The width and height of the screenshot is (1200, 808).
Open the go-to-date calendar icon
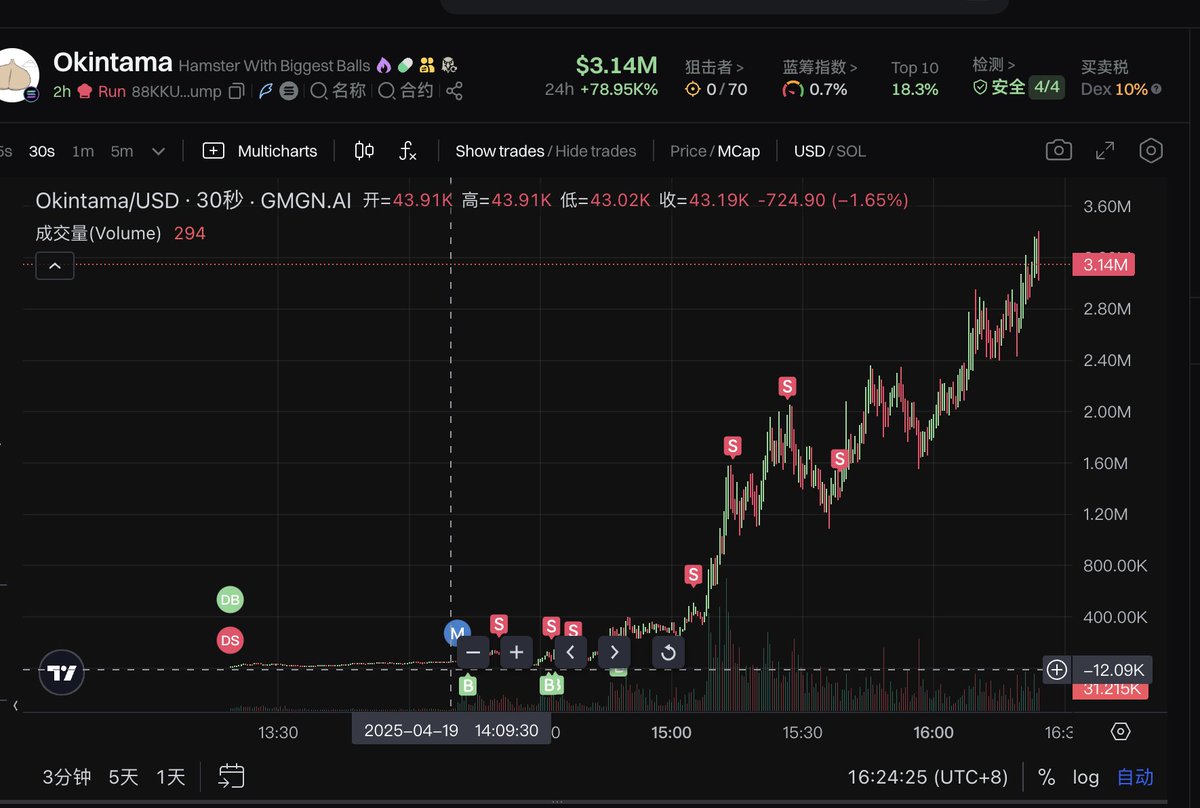tap(232, 776)
